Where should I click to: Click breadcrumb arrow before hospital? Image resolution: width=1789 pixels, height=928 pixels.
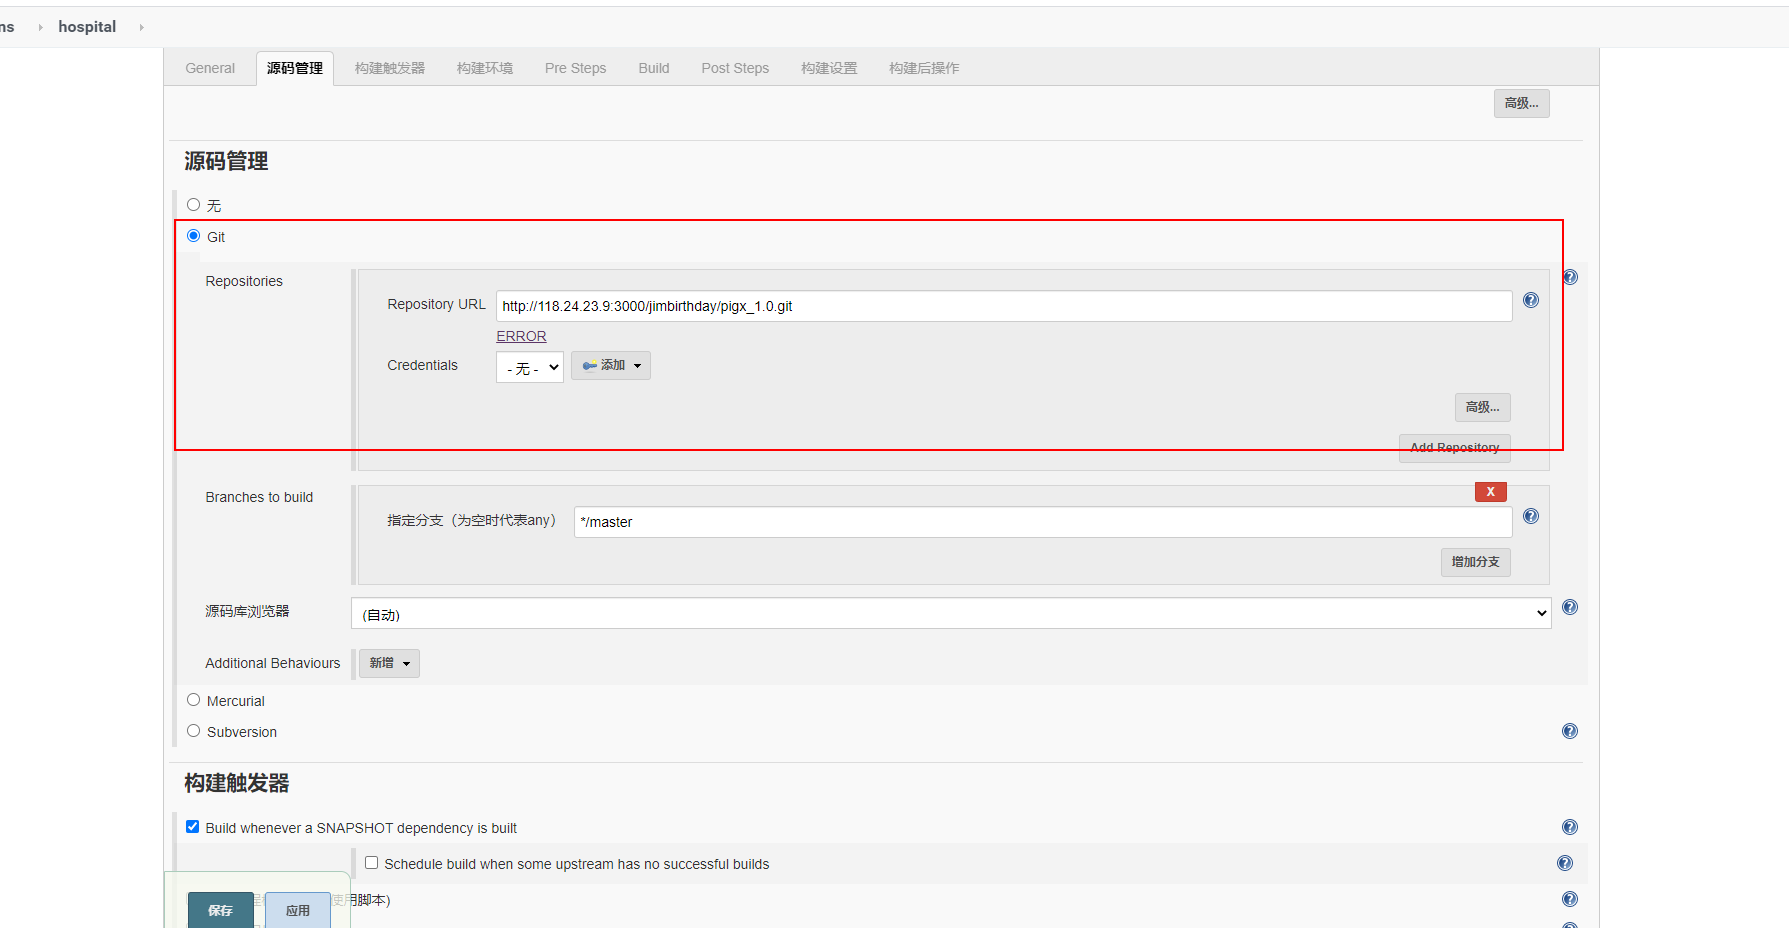(x=40, y=27)
